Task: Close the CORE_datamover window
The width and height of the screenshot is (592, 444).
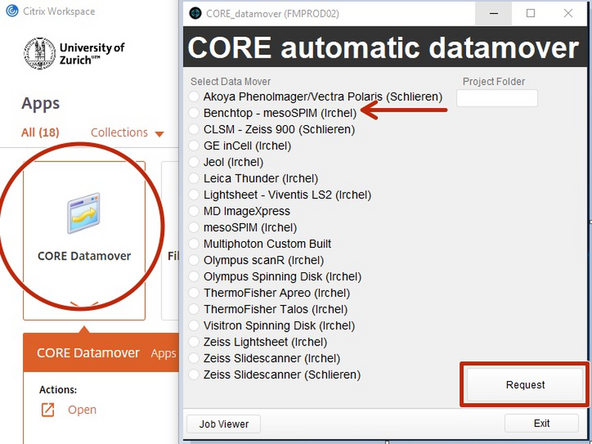Action: click(568, 13)
